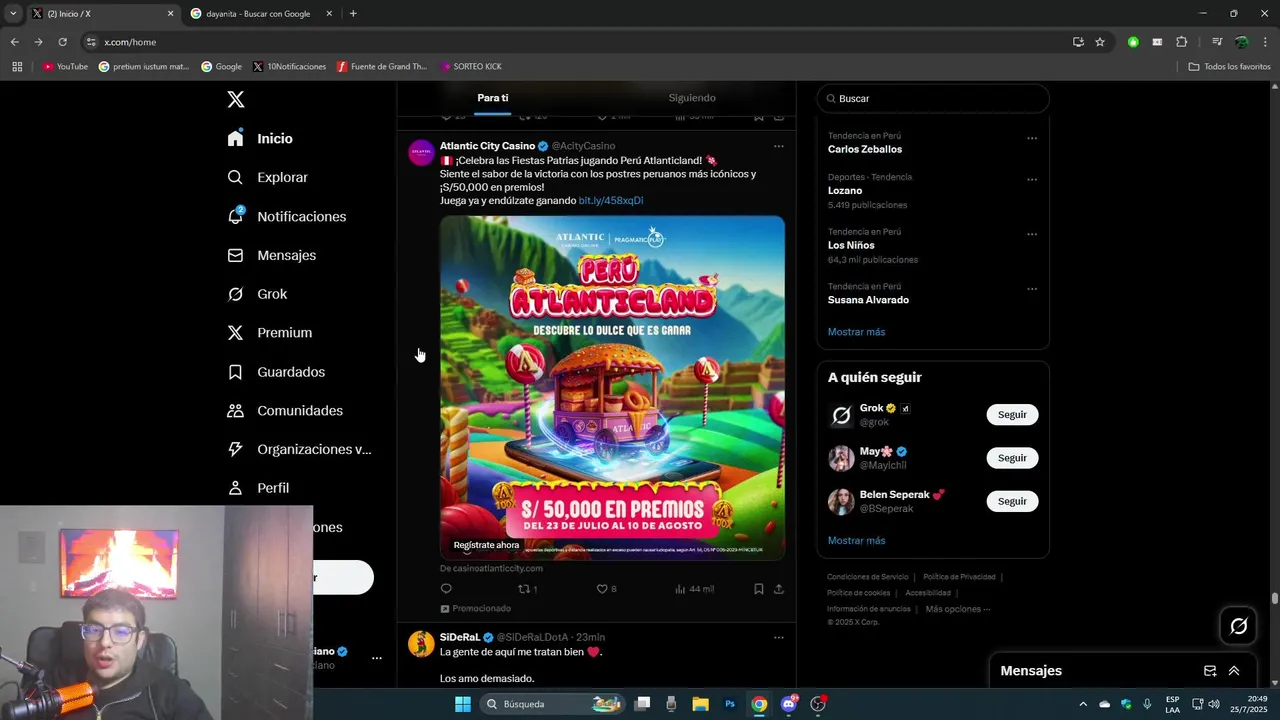Open more options on the SiDeRaL post
Screen dimensions: 1280x720
[x=779, y=637]
